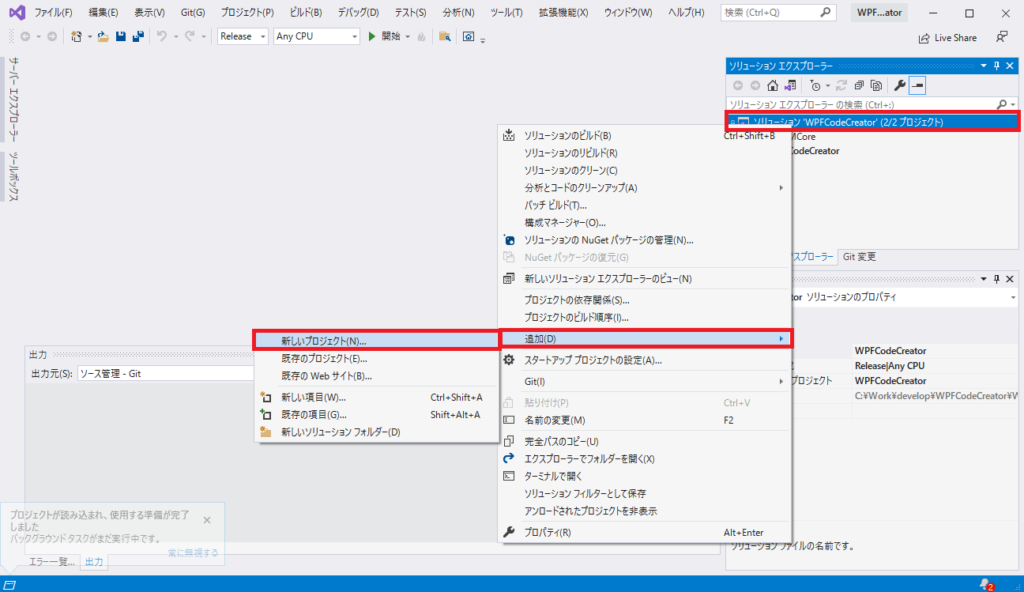Click ソリューションの NuGet パッケージの管理(N)...
Image resolution: width=1024 pixels, height=592 pixels.
pos(645,240)
